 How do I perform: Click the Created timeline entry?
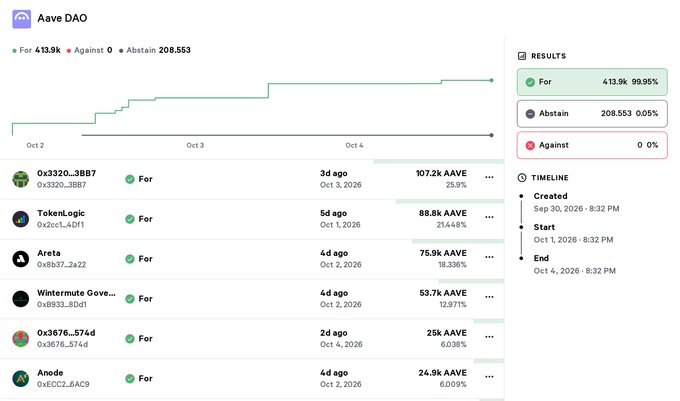click(x=576, y=202)
